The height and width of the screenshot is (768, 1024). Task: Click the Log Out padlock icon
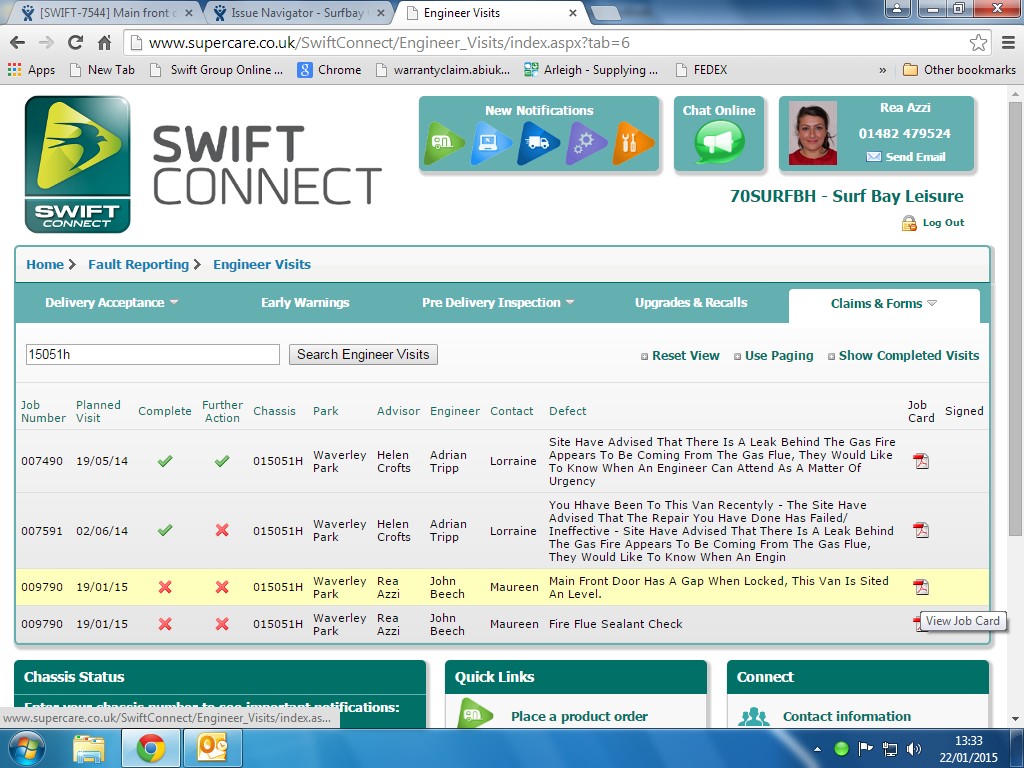click(x=909, y=223)
